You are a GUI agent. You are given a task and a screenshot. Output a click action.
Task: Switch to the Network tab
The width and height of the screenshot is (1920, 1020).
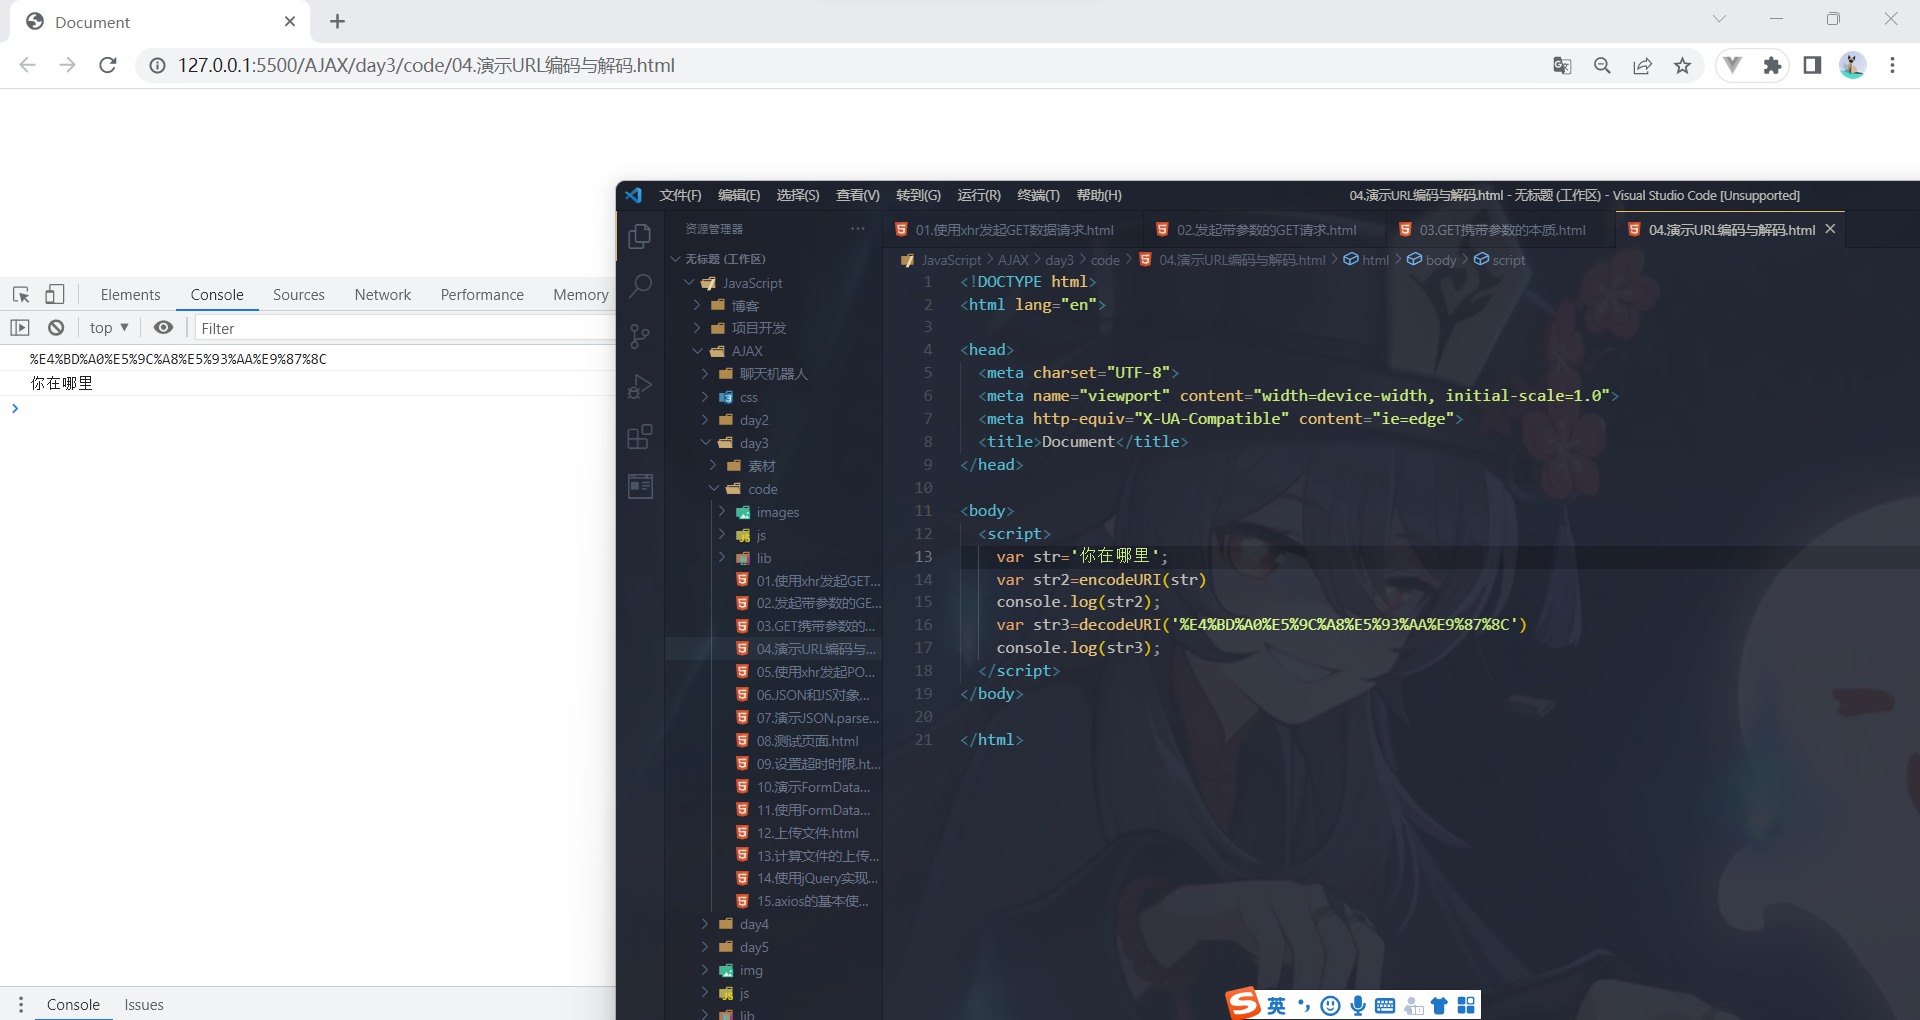[382, 294]
